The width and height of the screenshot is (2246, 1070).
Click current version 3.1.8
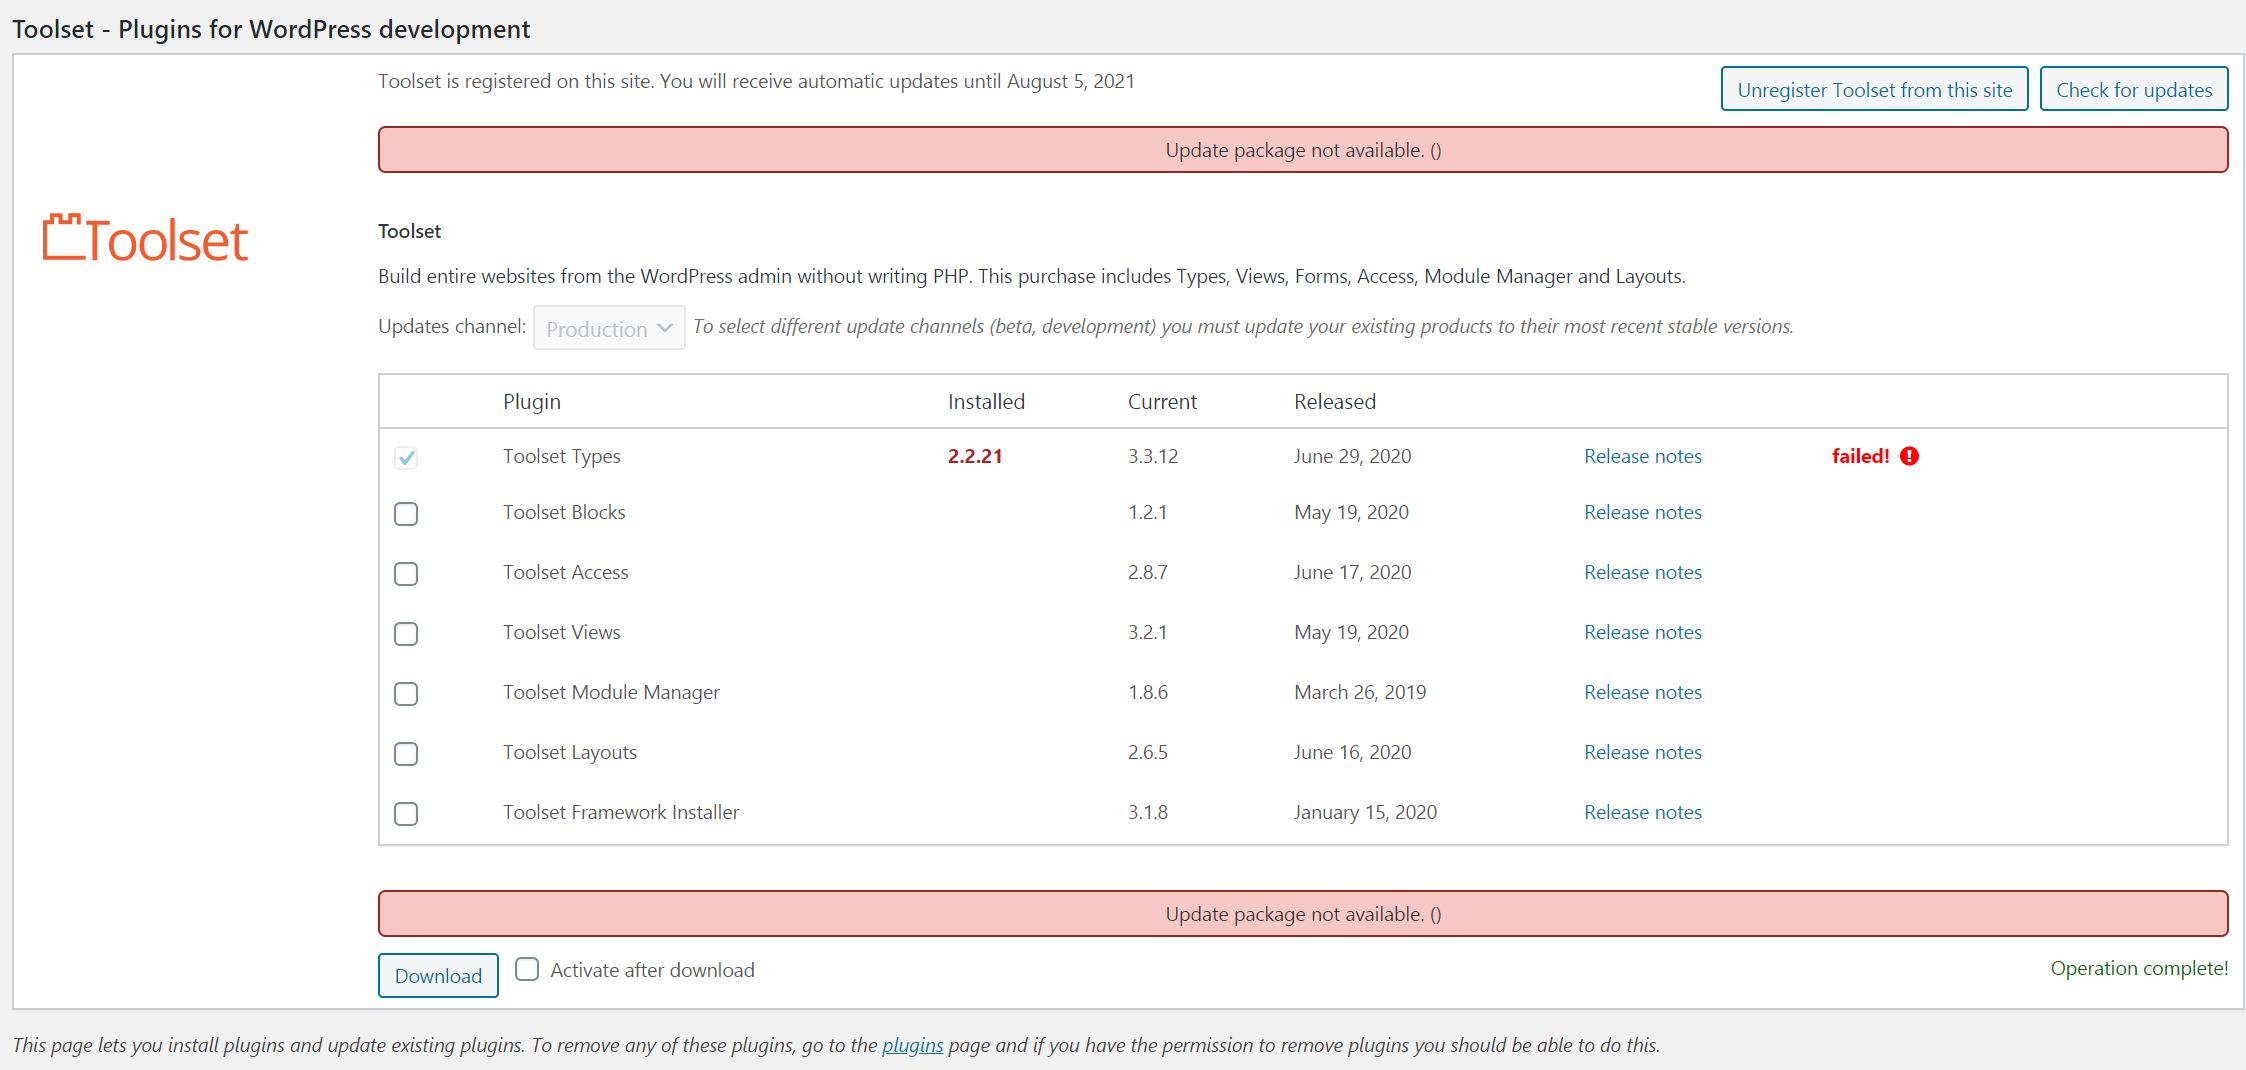coord(1147,812)
